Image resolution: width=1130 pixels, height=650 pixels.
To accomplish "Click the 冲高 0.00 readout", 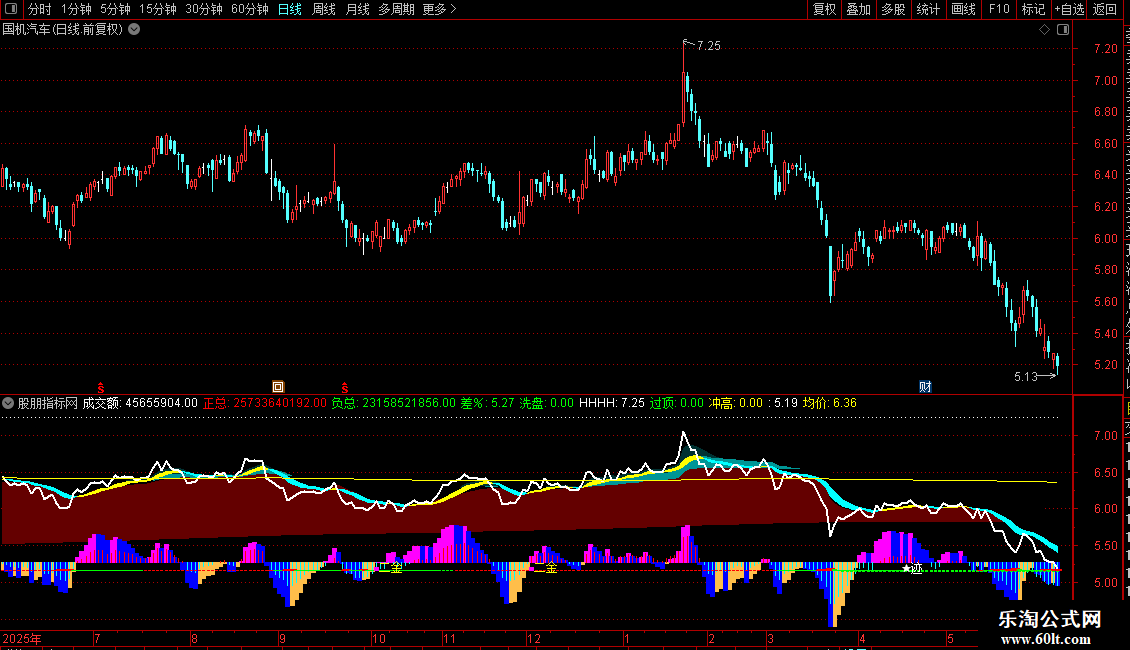I will (x=736, y=404).
